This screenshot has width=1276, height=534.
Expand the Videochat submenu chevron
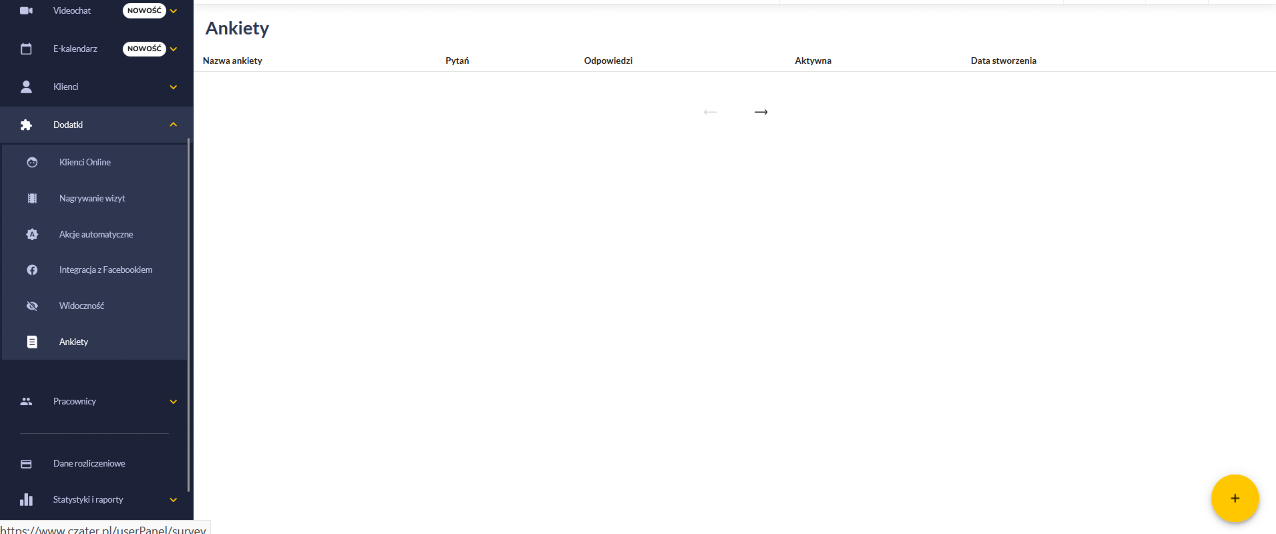173,11
